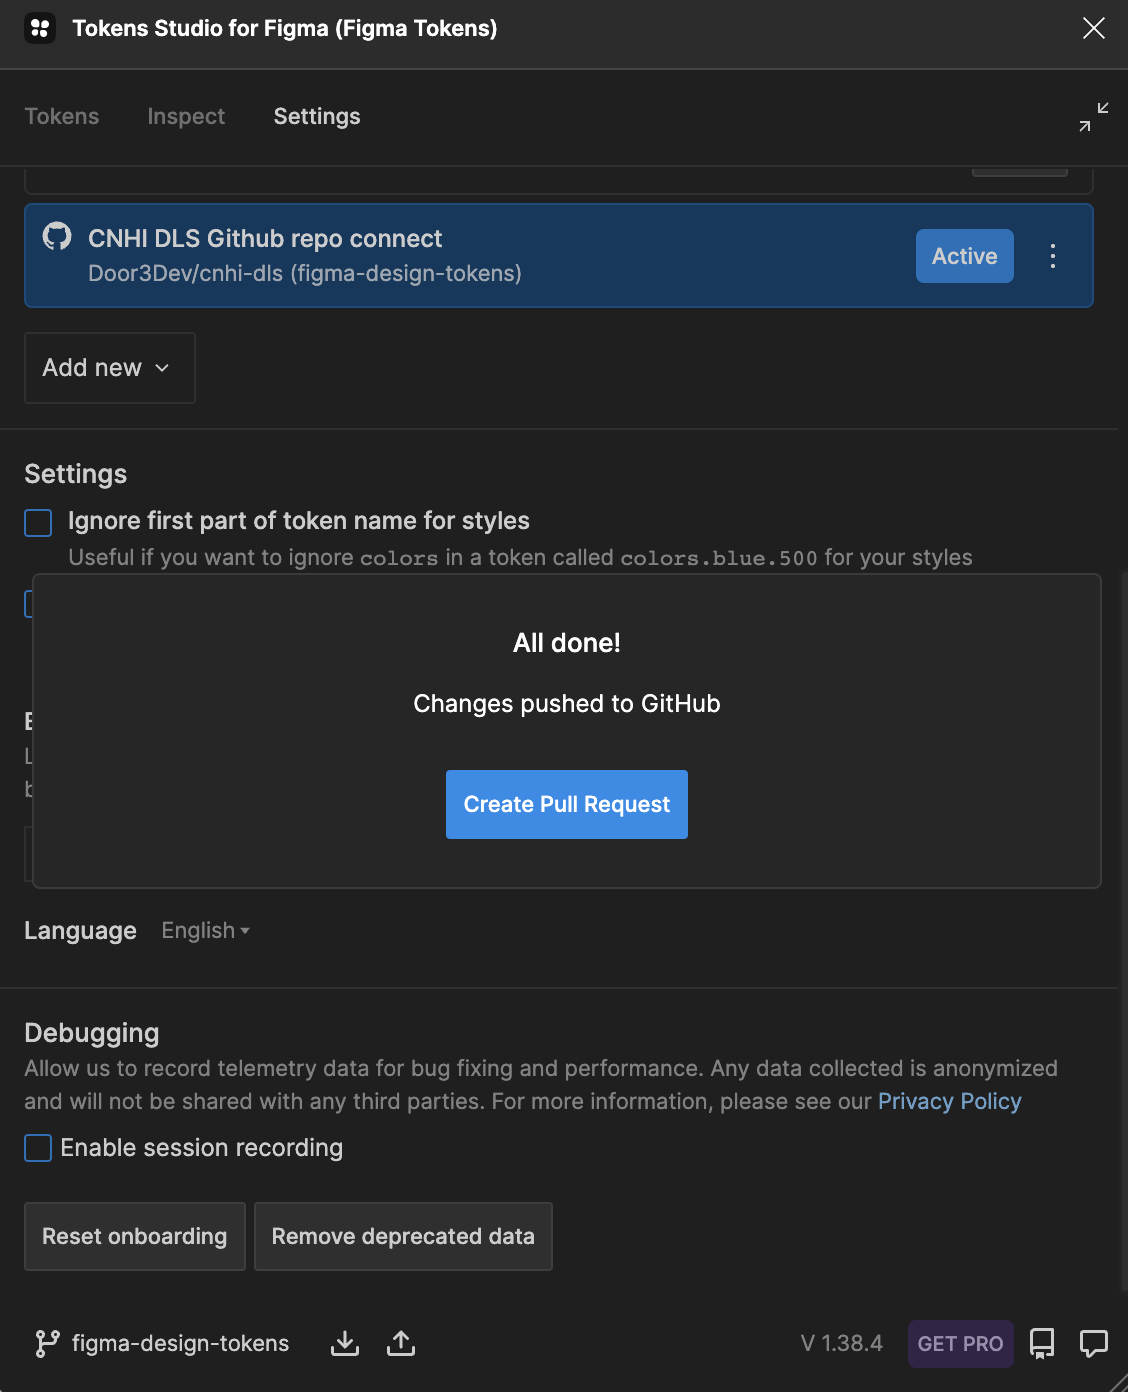Click the GET PRO button
Image resolution: width=1128 pixels, height=1392 pixels.
(x=960, y=1343)
